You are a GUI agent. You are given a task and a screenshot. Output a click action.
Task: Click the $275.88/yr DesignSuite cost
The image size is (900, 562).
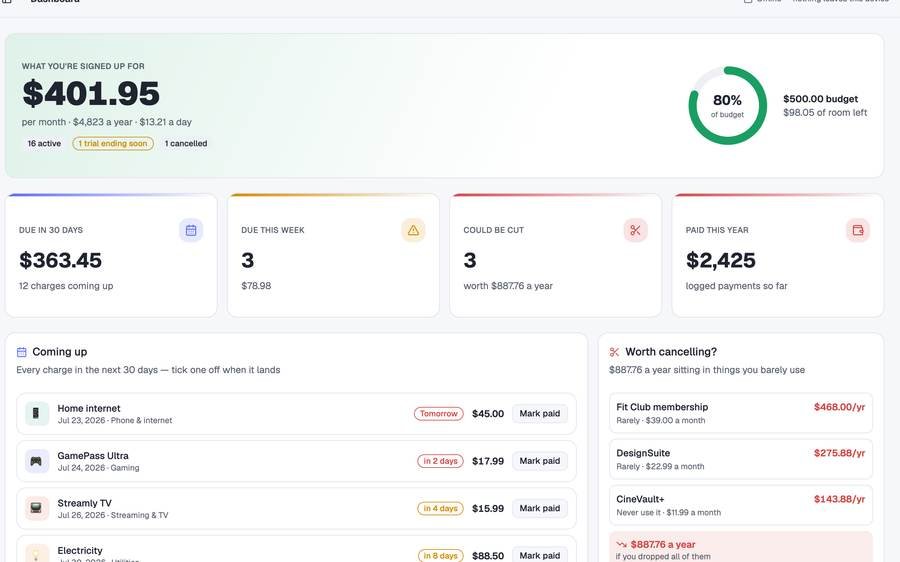click(x=839, y=453)
